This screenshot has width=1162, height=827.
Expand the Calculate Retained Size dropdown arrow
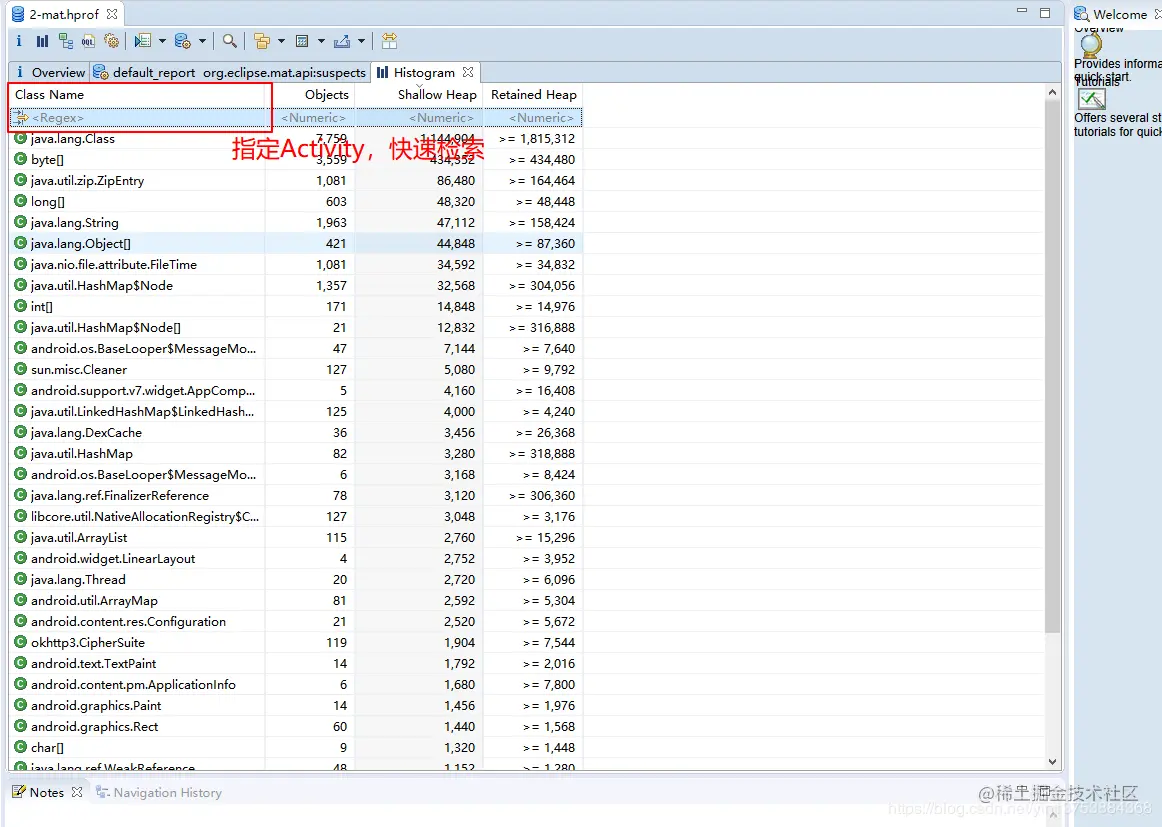pyautogui.click(x=321, y=41)
